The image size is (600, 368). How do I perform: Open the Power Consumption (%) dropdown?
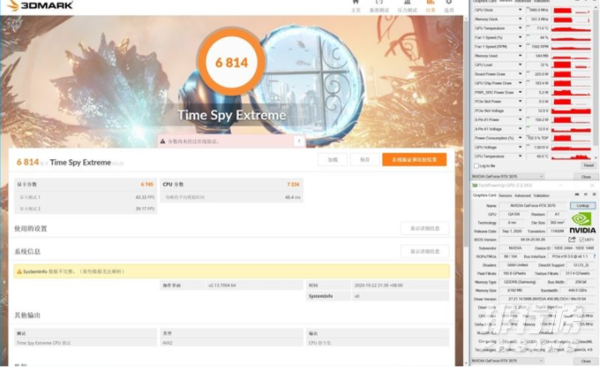pos(520,138)
